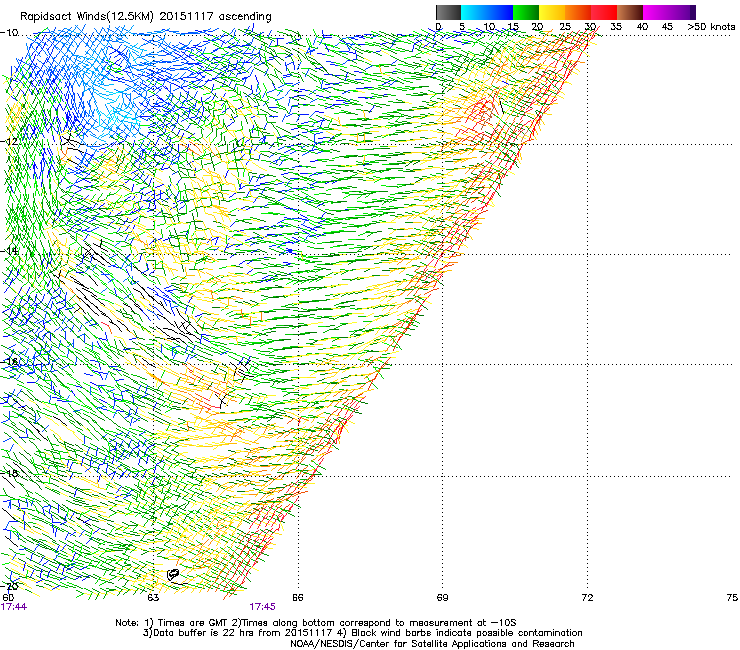
Task: Click longitude label '69' on bottom axis
Action: [442, 598]
